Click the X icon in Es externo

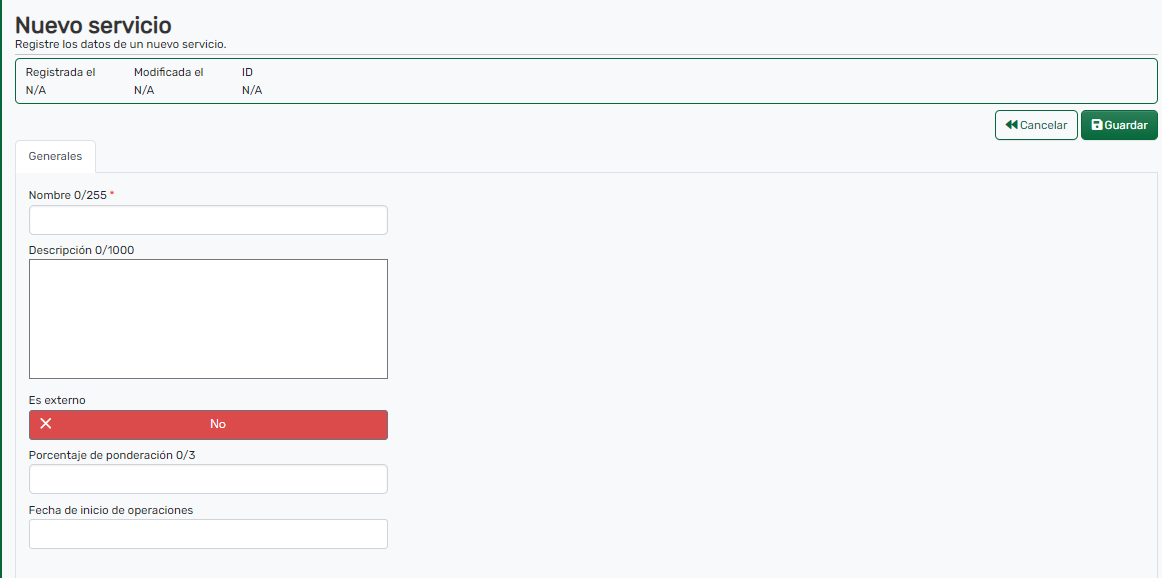coord(46,424)
